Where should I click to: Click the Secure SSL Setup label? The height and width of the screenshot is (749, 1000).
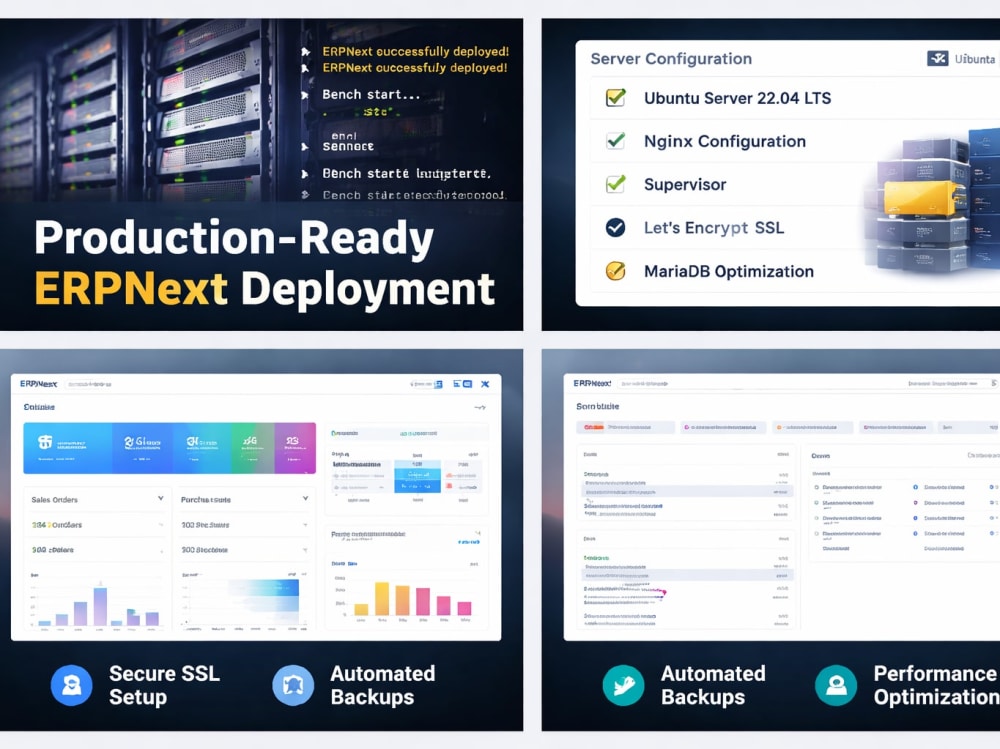[165, 685]
